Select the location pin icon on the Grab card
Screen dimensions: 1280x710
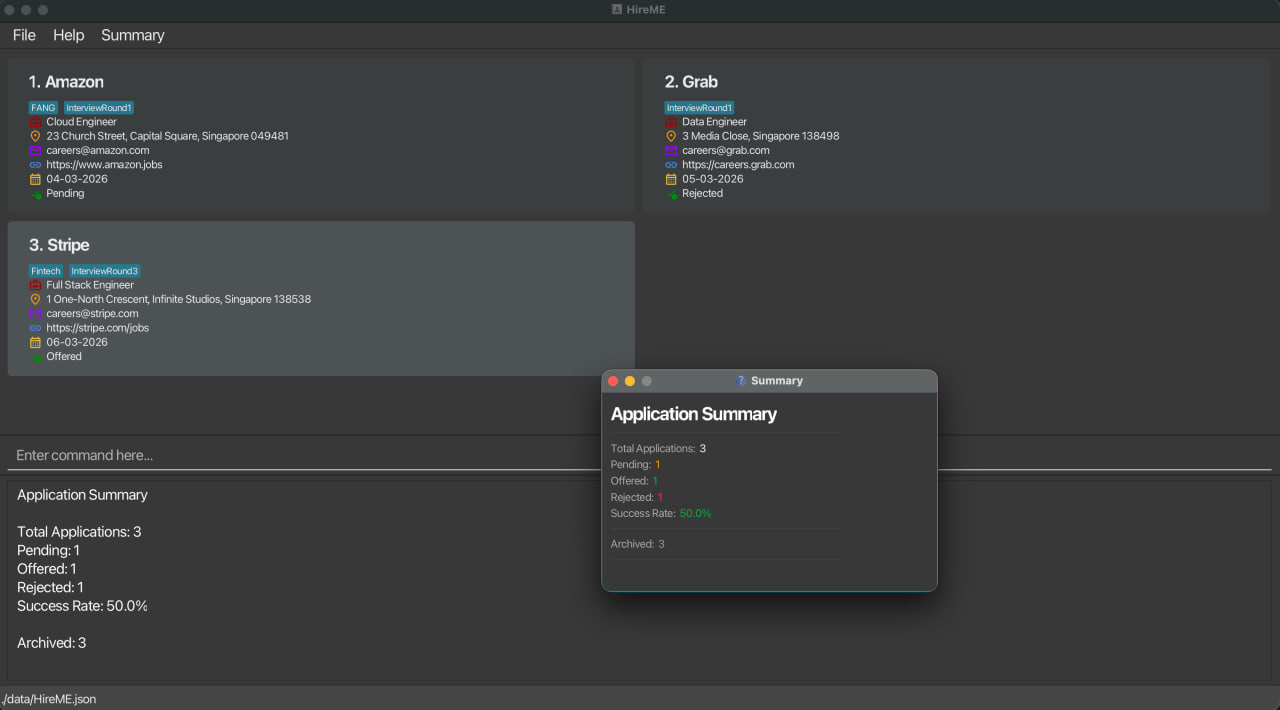[670, 135]
